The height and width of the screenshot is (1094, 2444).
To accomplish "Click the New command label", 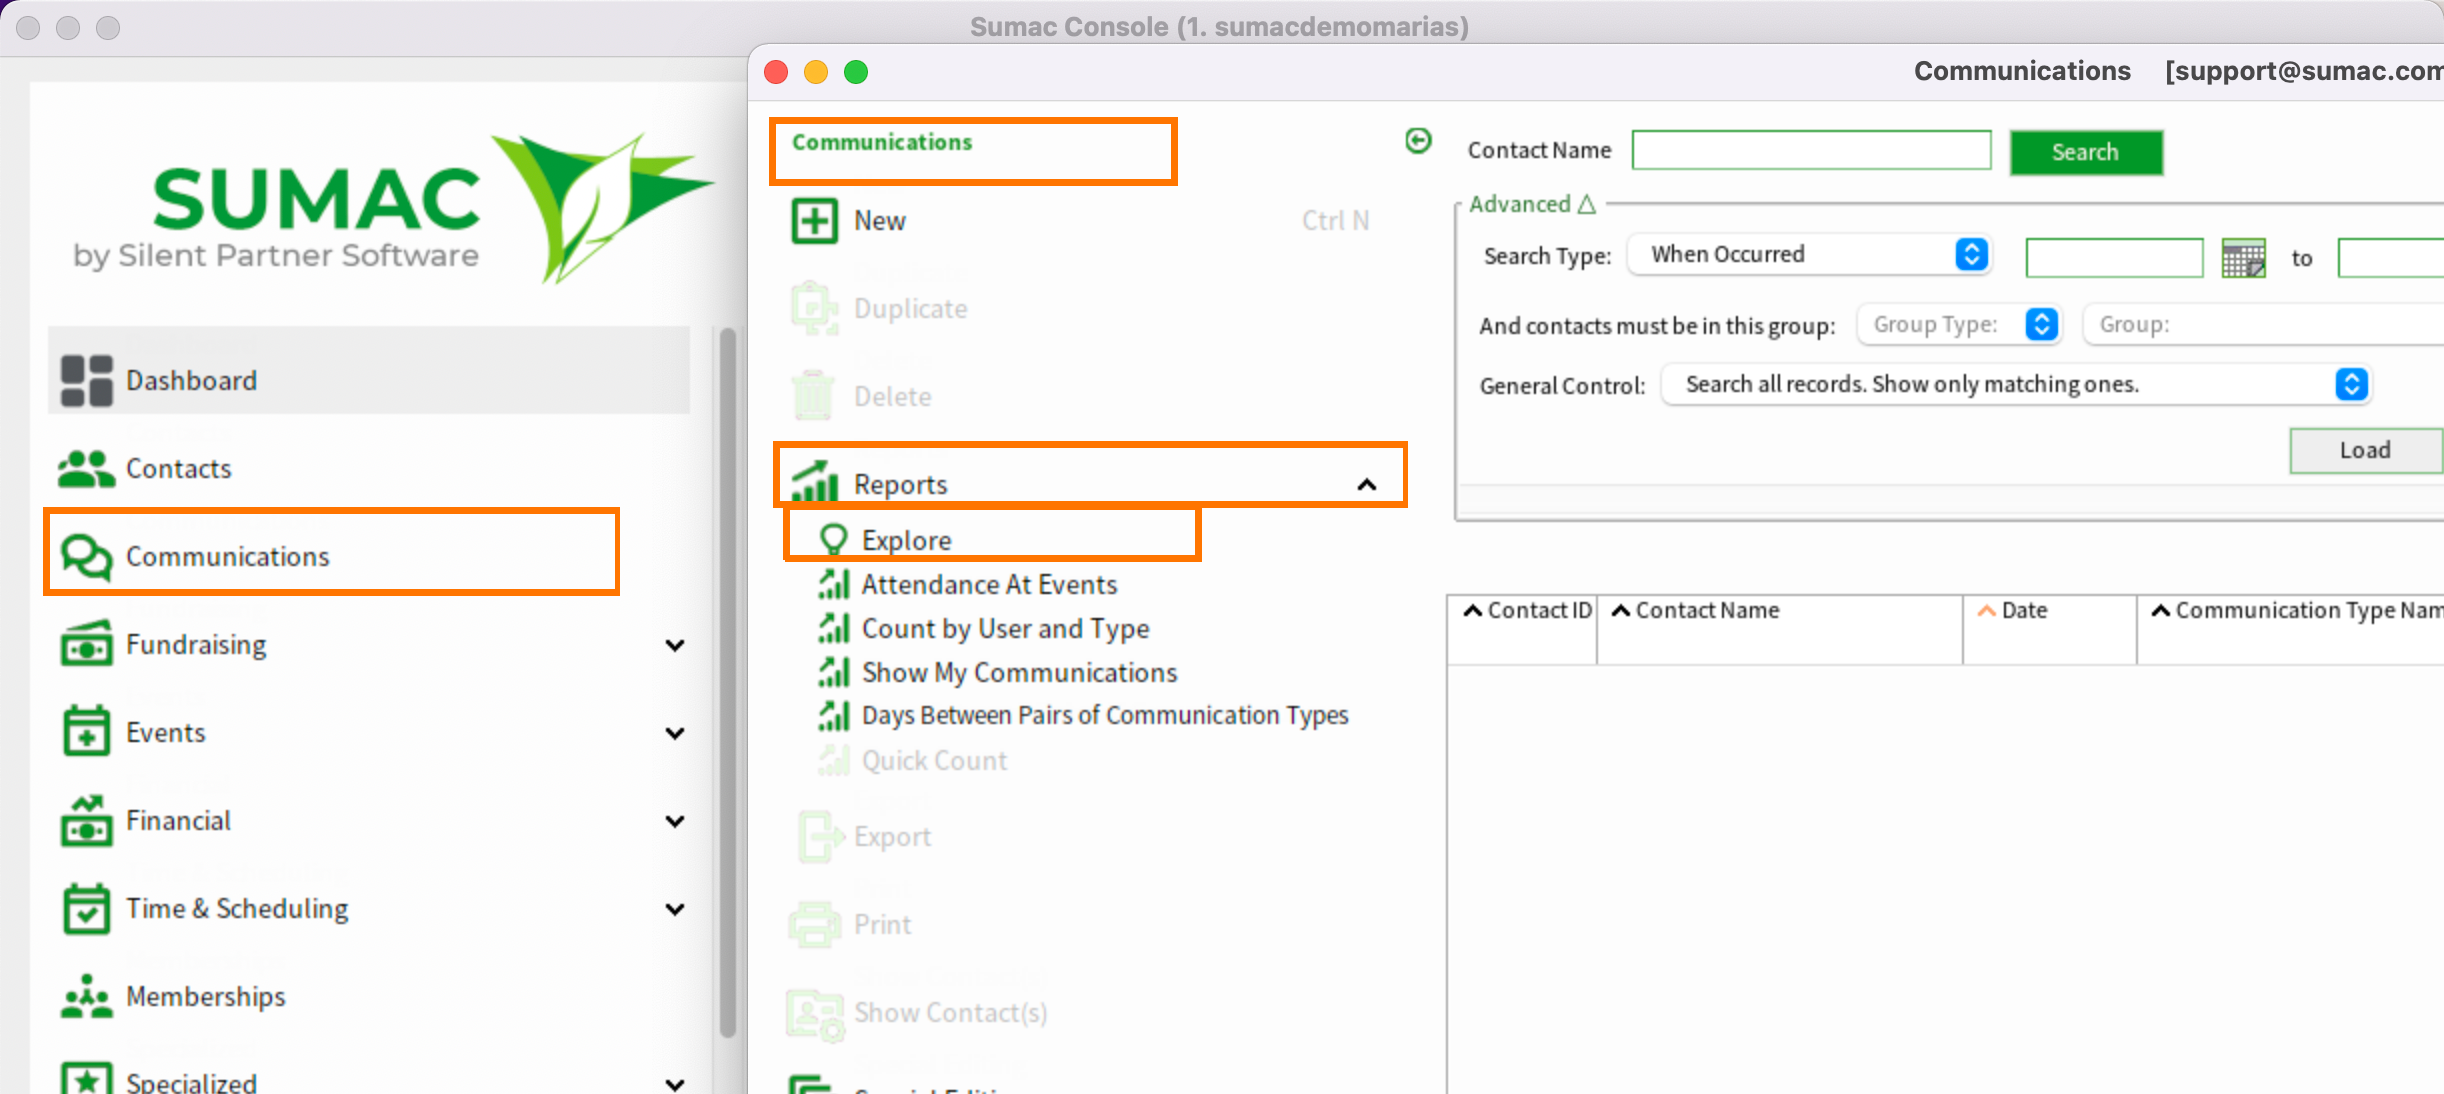I will coord(879,220).
